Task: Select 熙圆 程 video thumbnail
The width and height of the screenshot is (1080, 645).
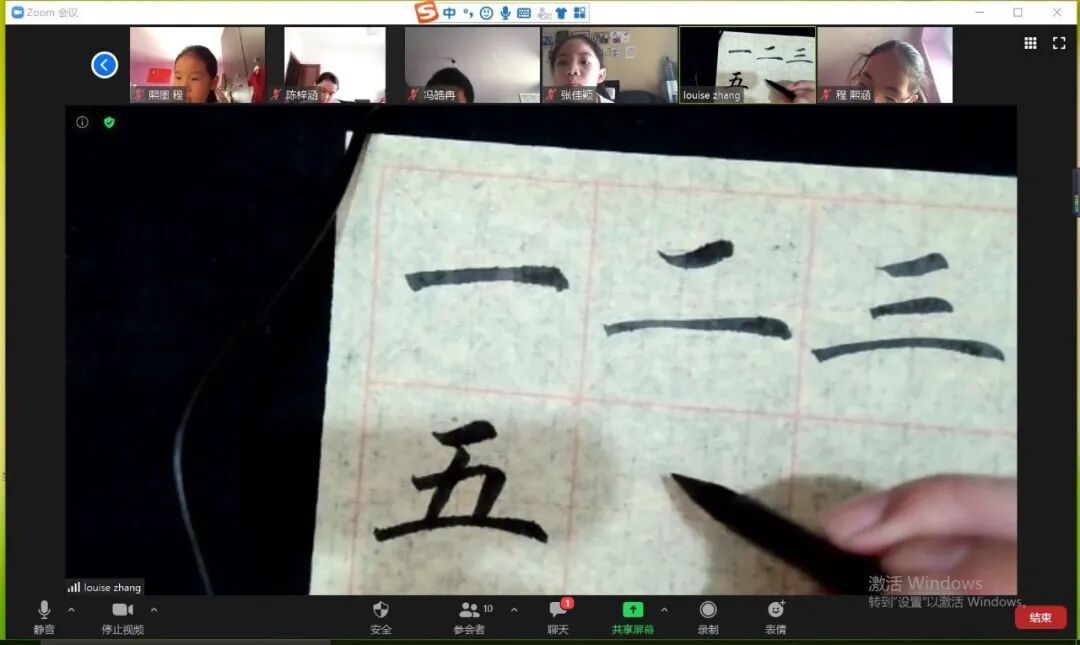Action: click(198, 65)
